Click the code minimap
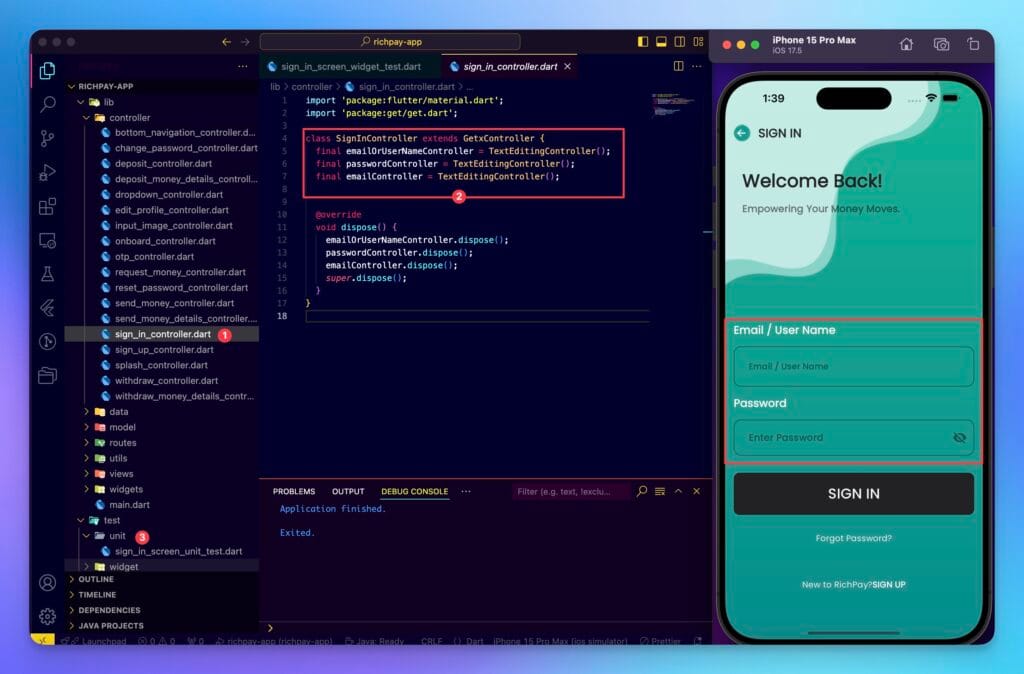The height and width of the screenshot is (674, 1024). click(x=673, y=104)
